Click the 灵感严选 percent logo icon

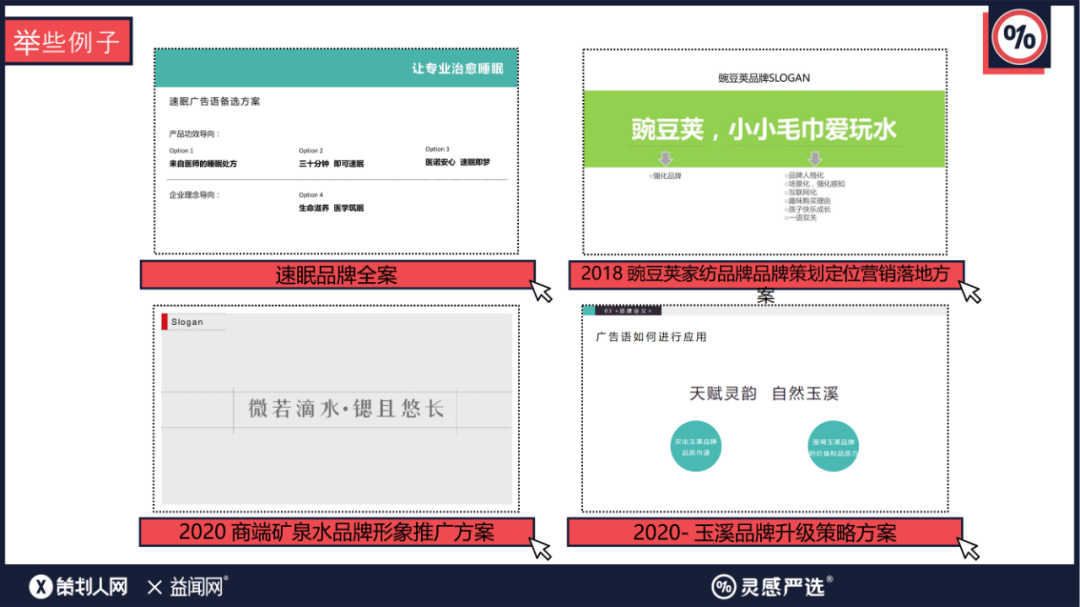coord(723,587)
